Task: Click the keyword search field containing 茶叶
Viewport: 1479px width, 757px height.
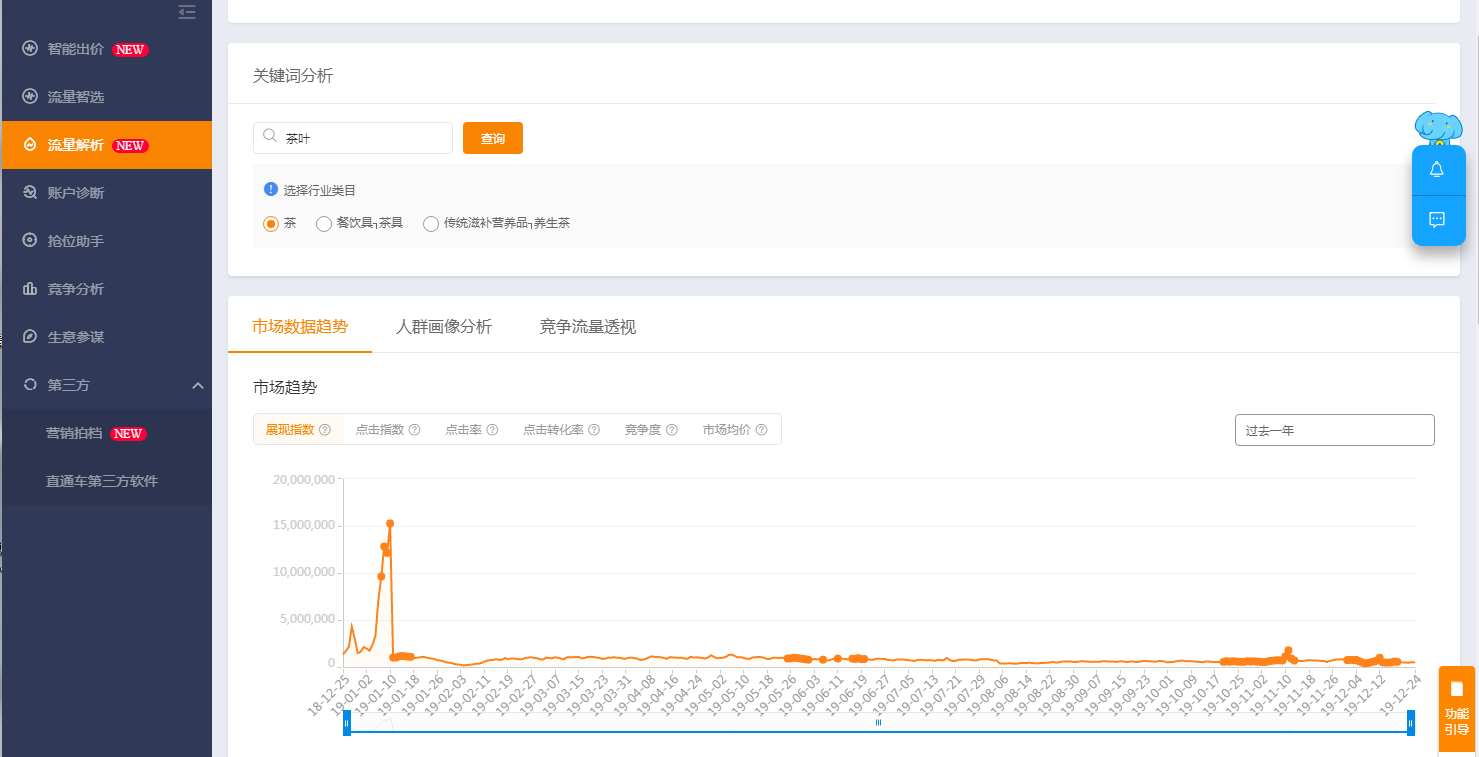Action: [x=360, y=139]
